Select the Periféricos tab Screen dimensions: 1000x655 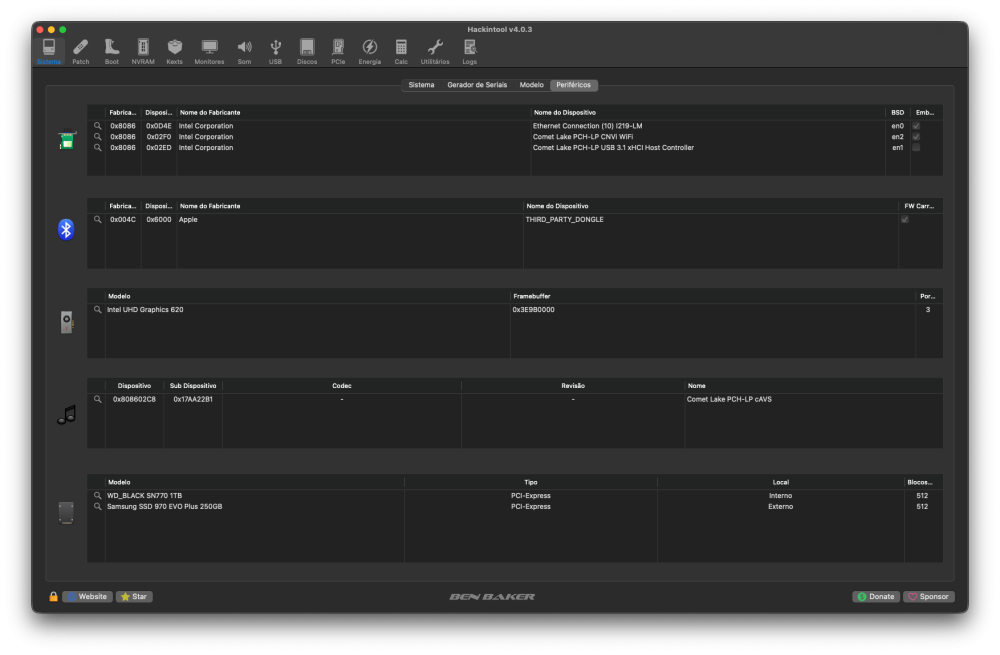[573, 85]
